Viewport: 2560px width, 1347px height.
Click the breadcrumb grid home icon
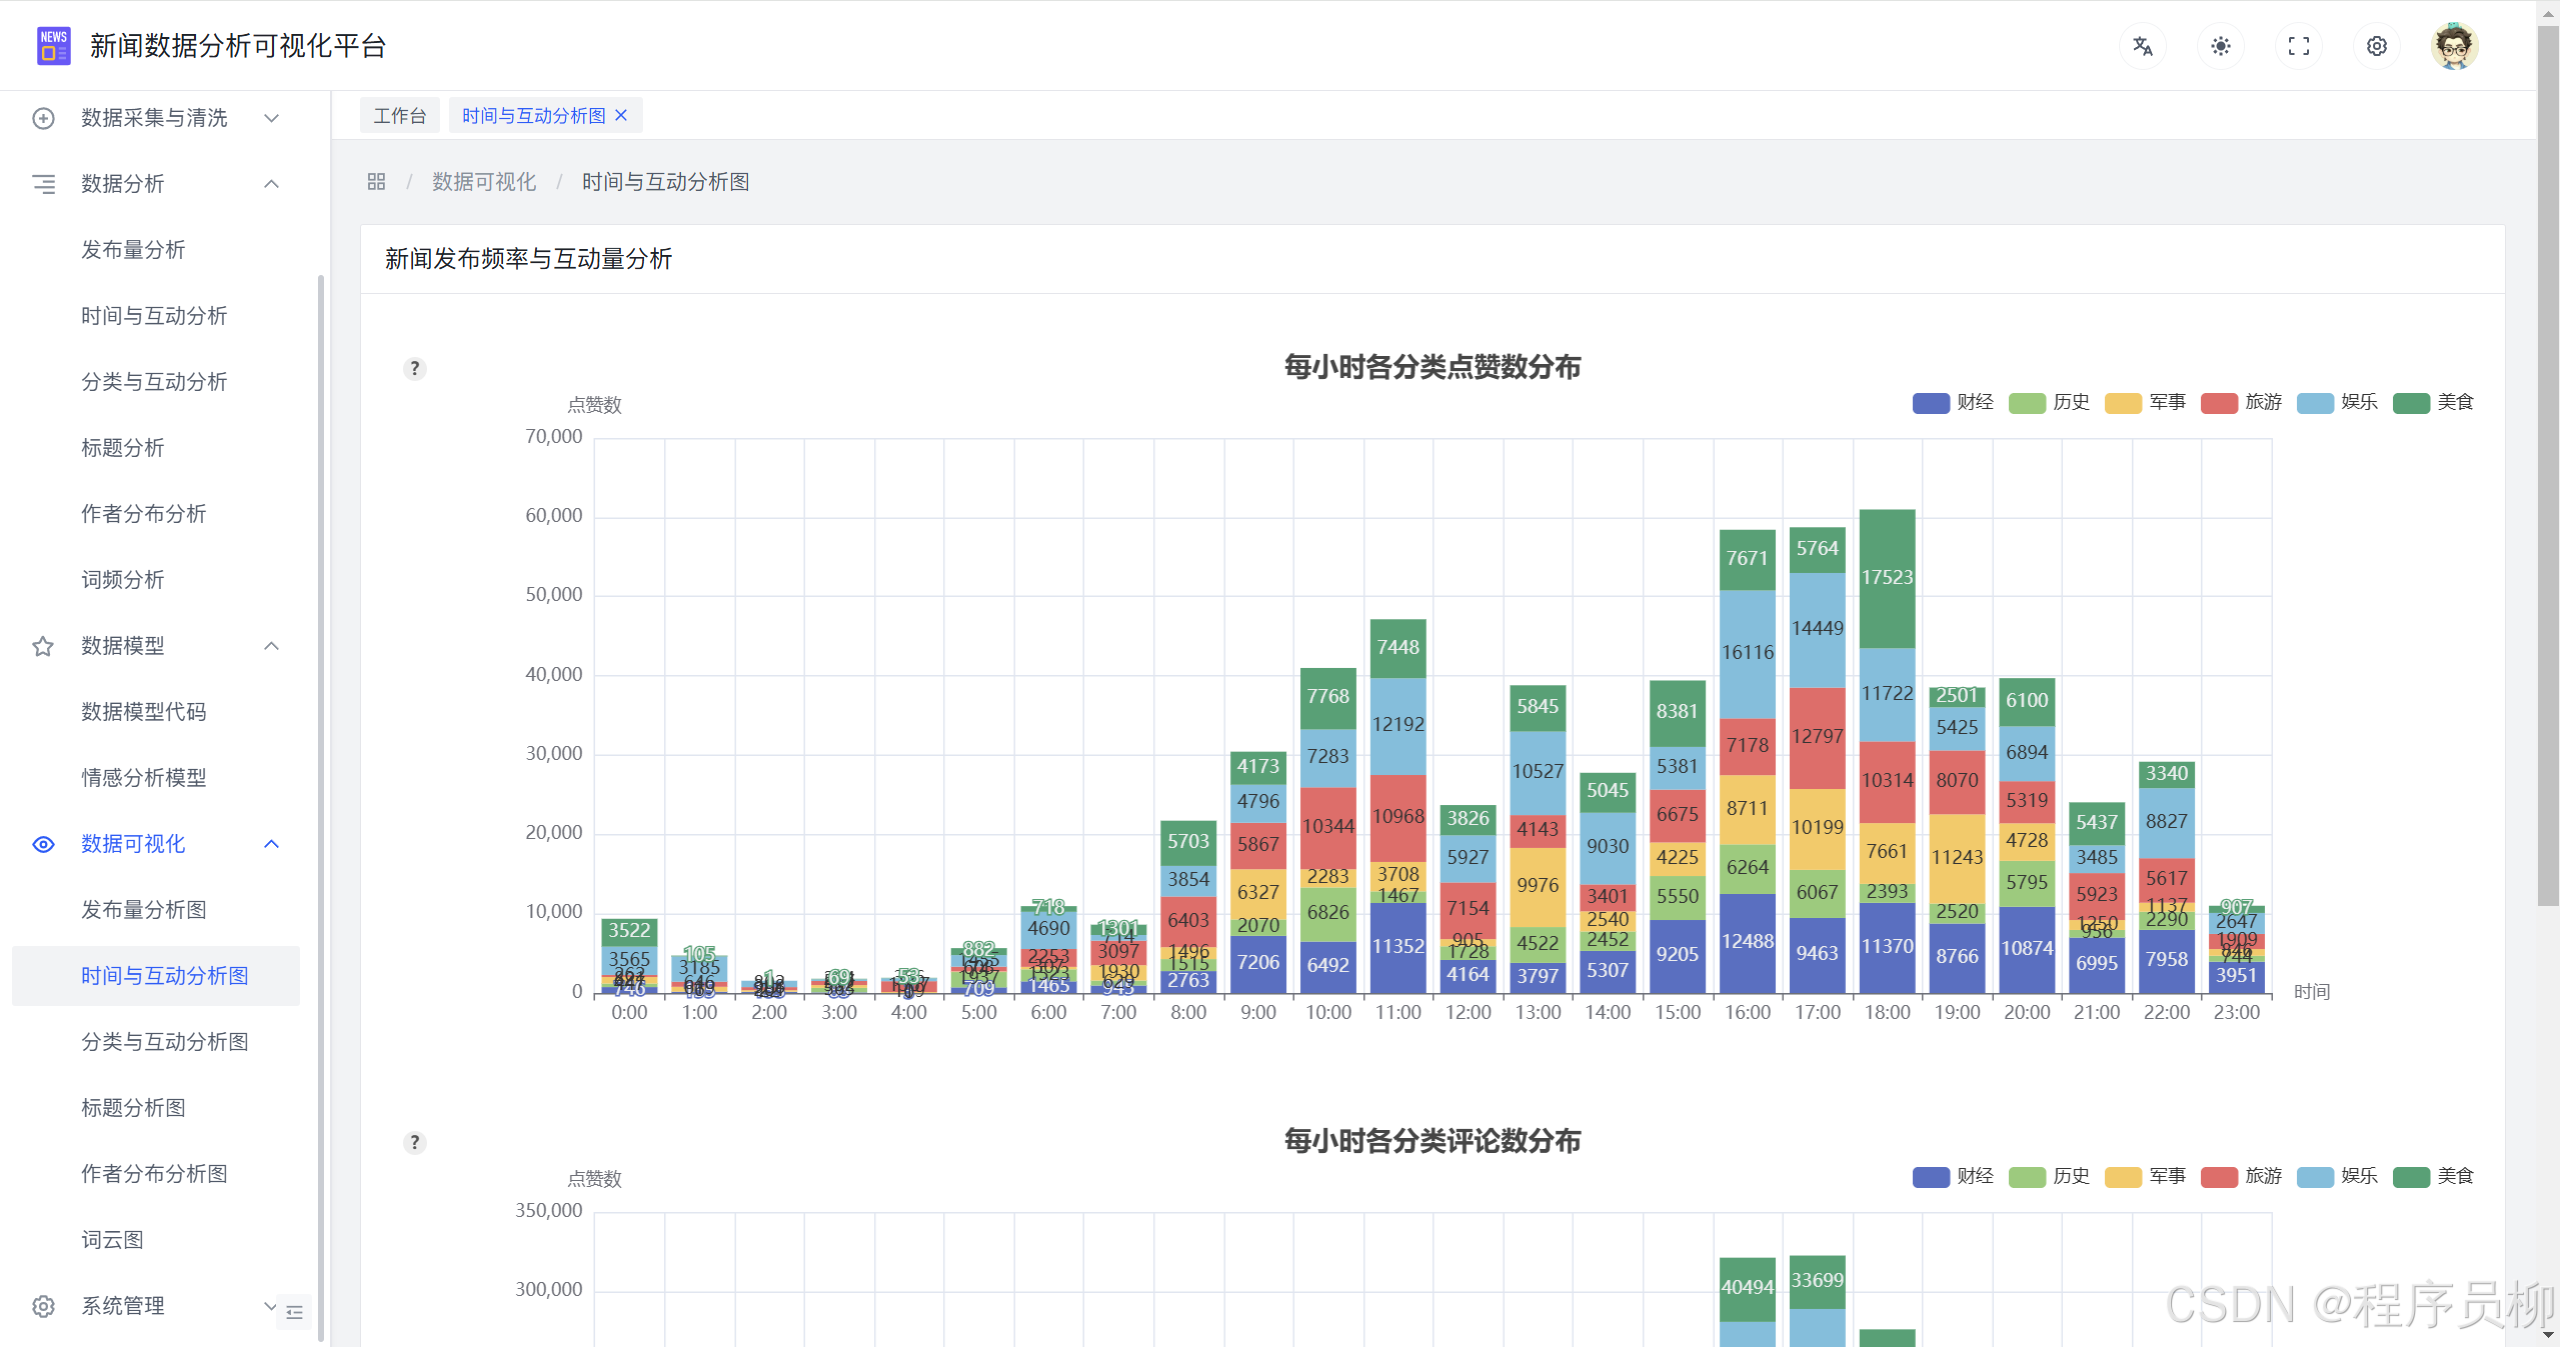(376, 181)
